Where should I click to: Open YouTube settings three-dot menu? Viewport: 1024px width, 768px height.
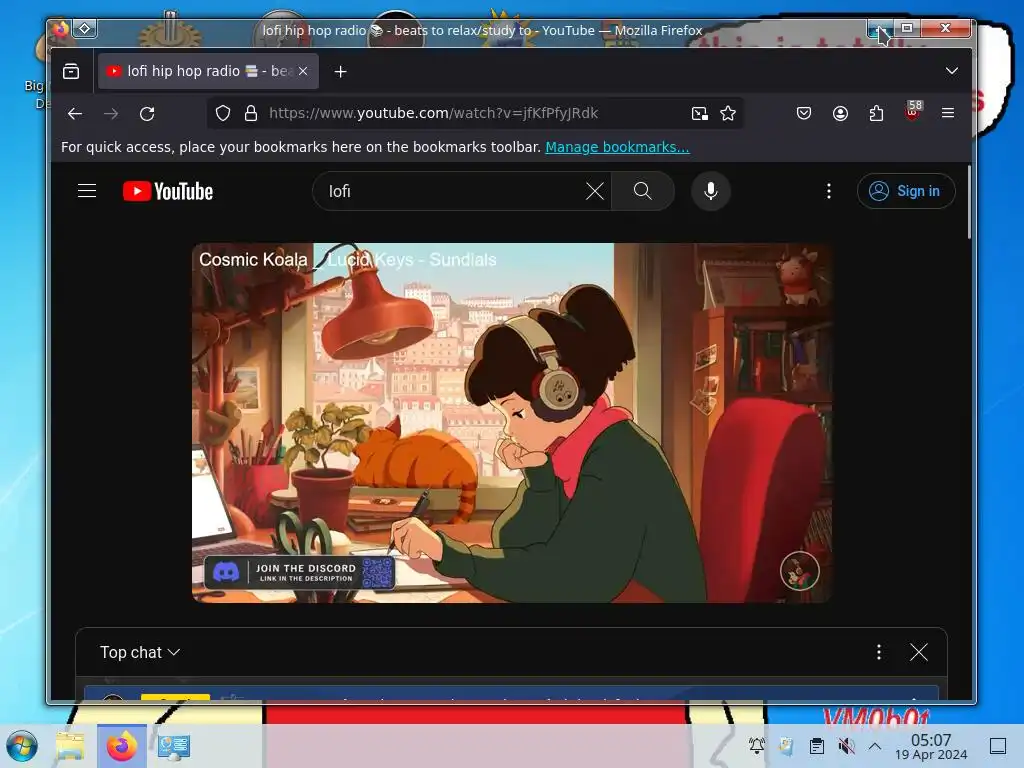pyautogui.click(x=829, y=191)
